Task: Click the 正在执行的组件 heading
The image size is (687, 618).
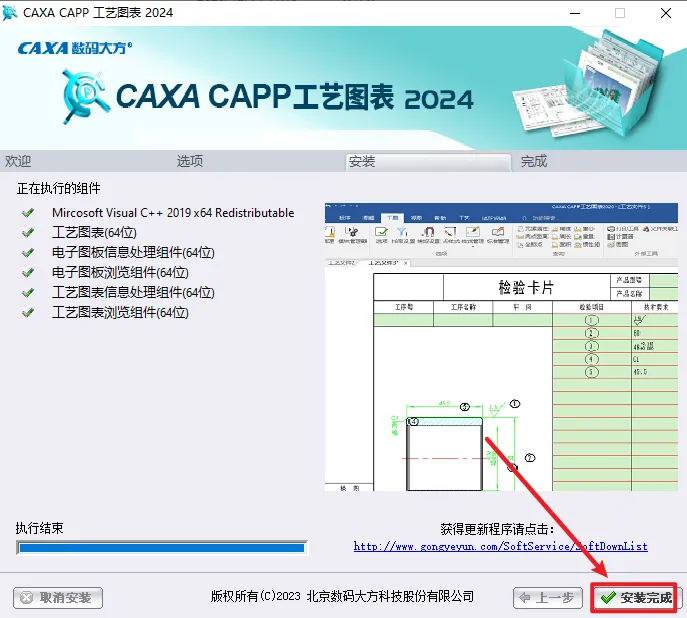Action: (x=59, y=188)
